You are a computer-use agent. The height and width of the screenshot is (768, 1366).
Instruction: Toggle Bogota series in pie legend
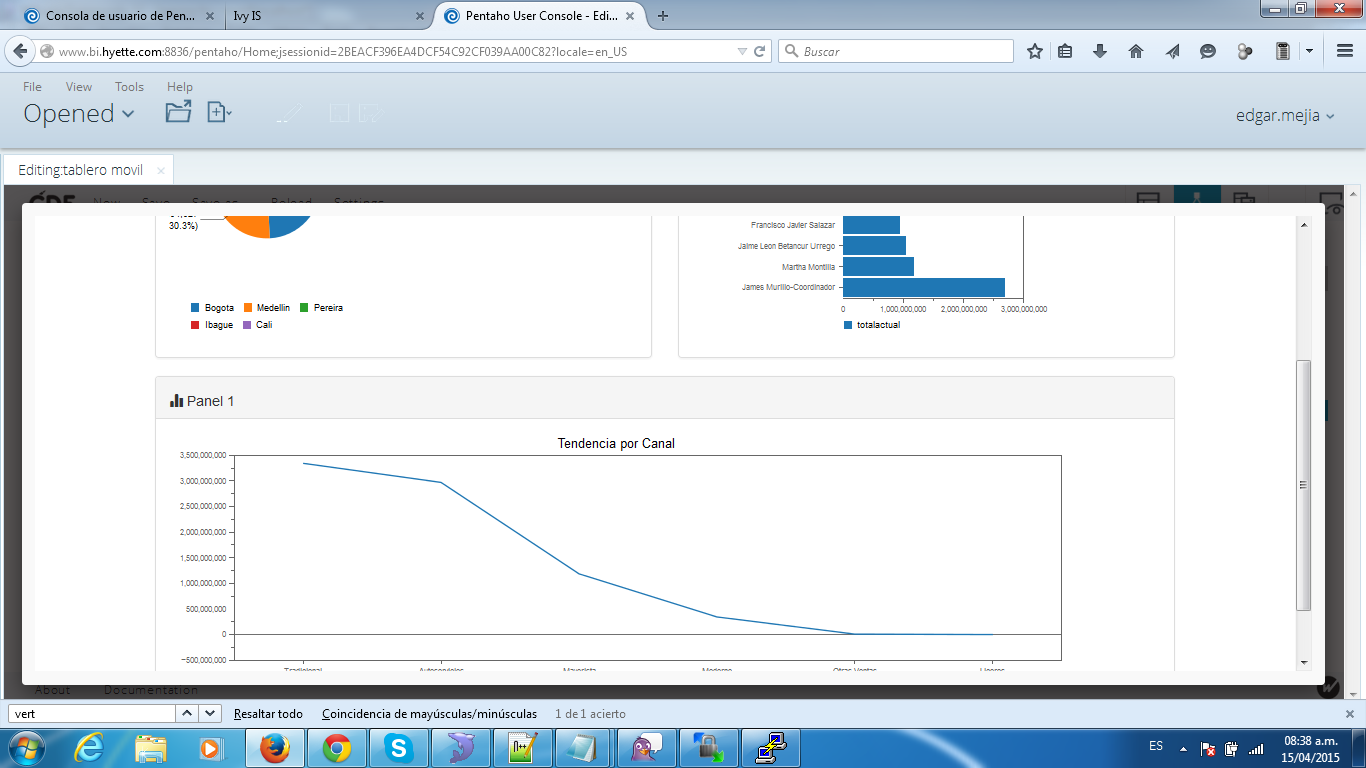pyautogui.click(x=212, y=308)
